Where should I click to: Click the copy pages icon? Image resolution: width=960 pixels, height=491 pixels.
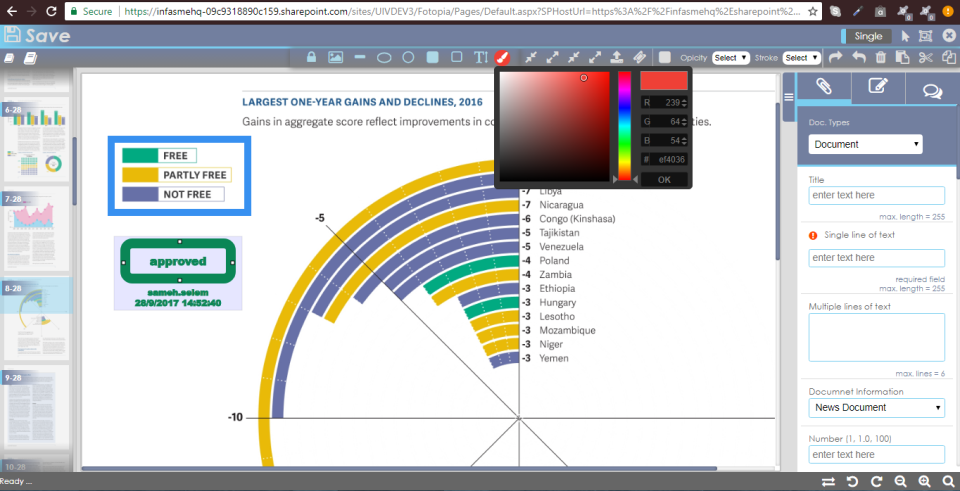(x=948, y=58)
